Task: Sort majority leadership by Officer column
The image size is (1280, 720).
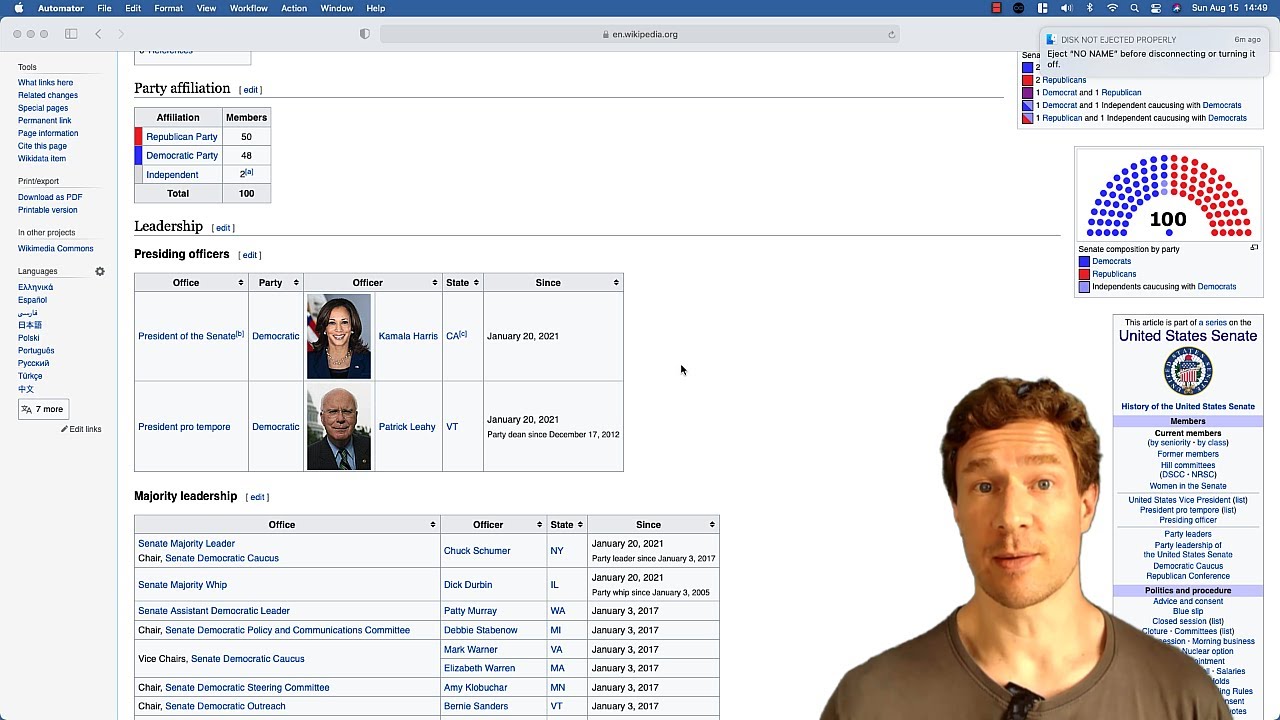Action: tap(539, 525)
